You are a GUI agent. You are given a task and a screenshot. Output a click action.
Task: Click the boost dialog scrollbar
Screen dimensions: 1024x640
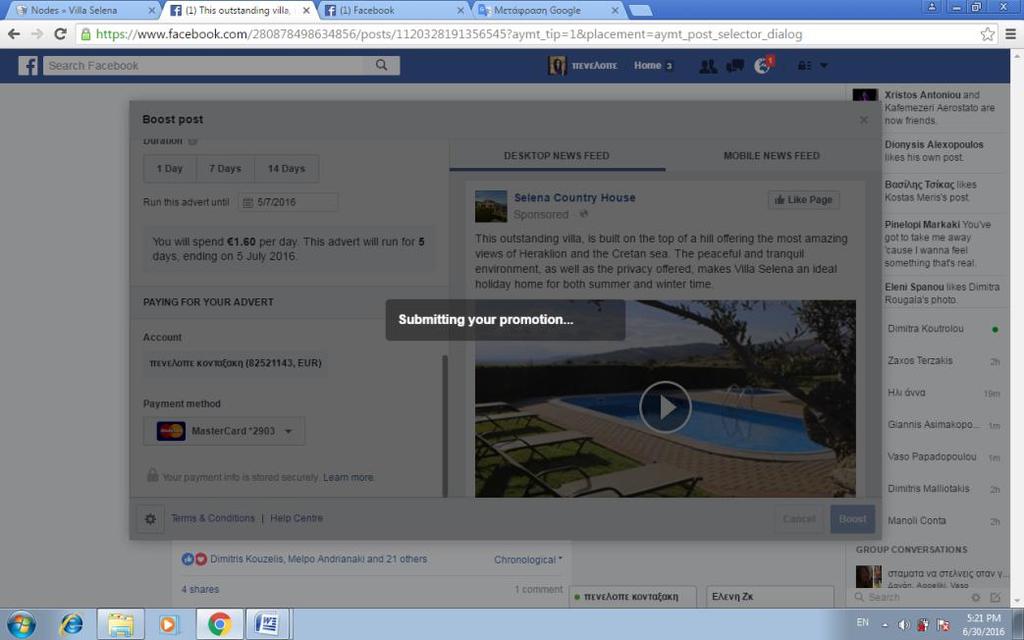(445, 426)
